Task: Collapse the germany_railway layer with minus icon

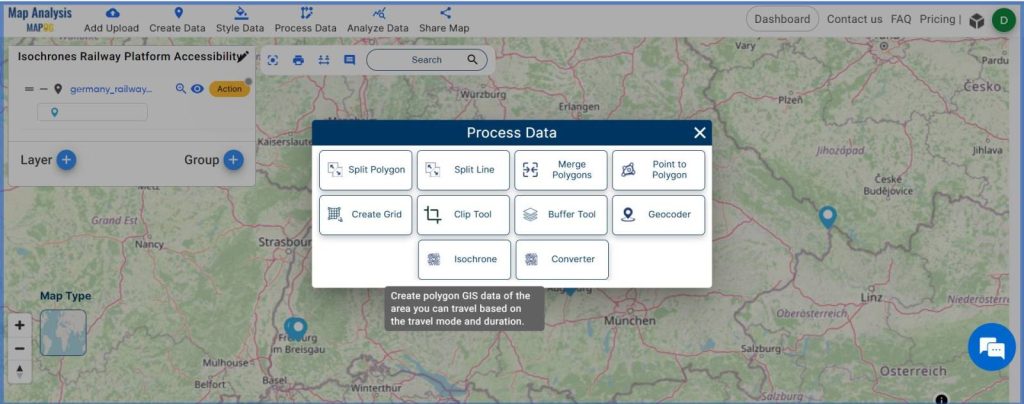Action: [x=43, y=89]
